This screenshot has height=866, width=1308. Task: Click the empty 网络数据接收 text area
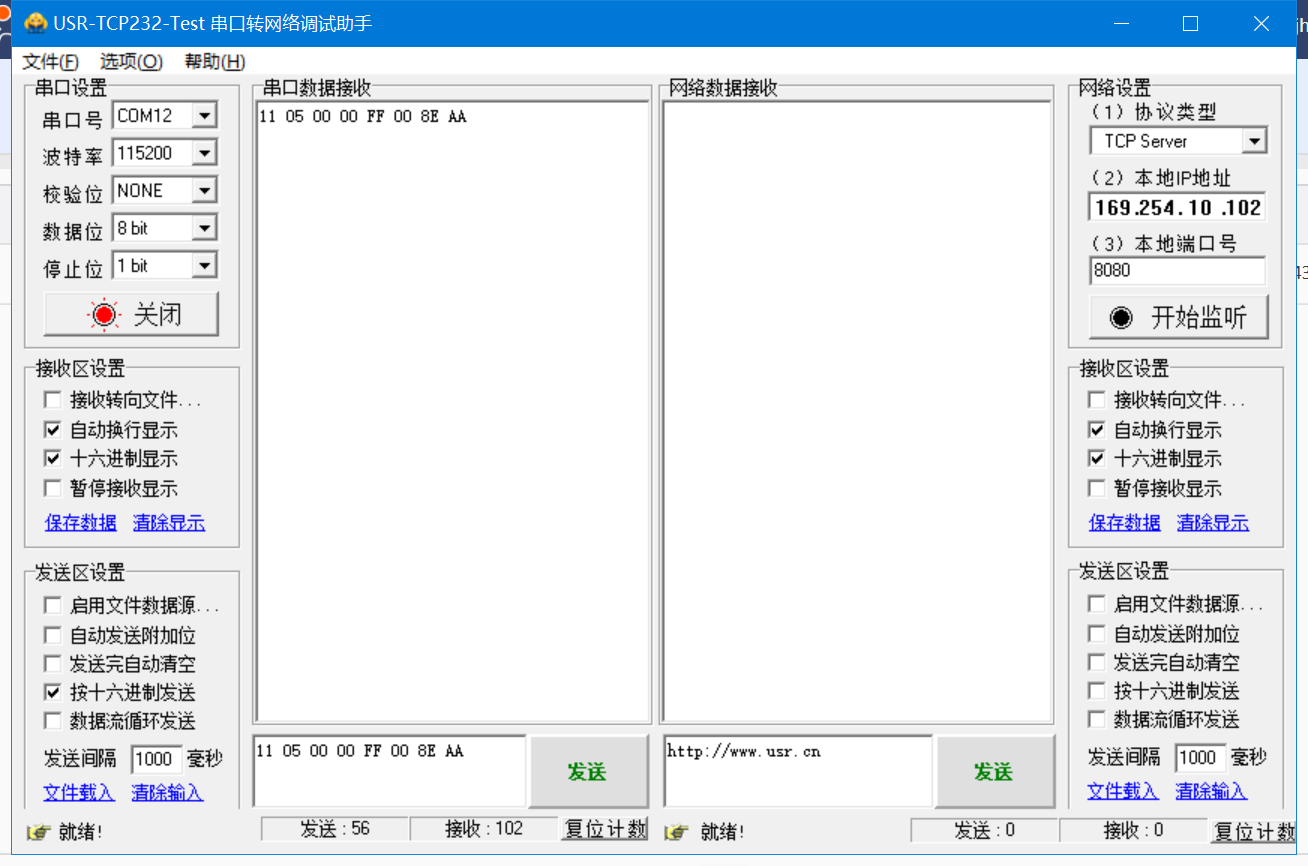click(x=857, y=411)
